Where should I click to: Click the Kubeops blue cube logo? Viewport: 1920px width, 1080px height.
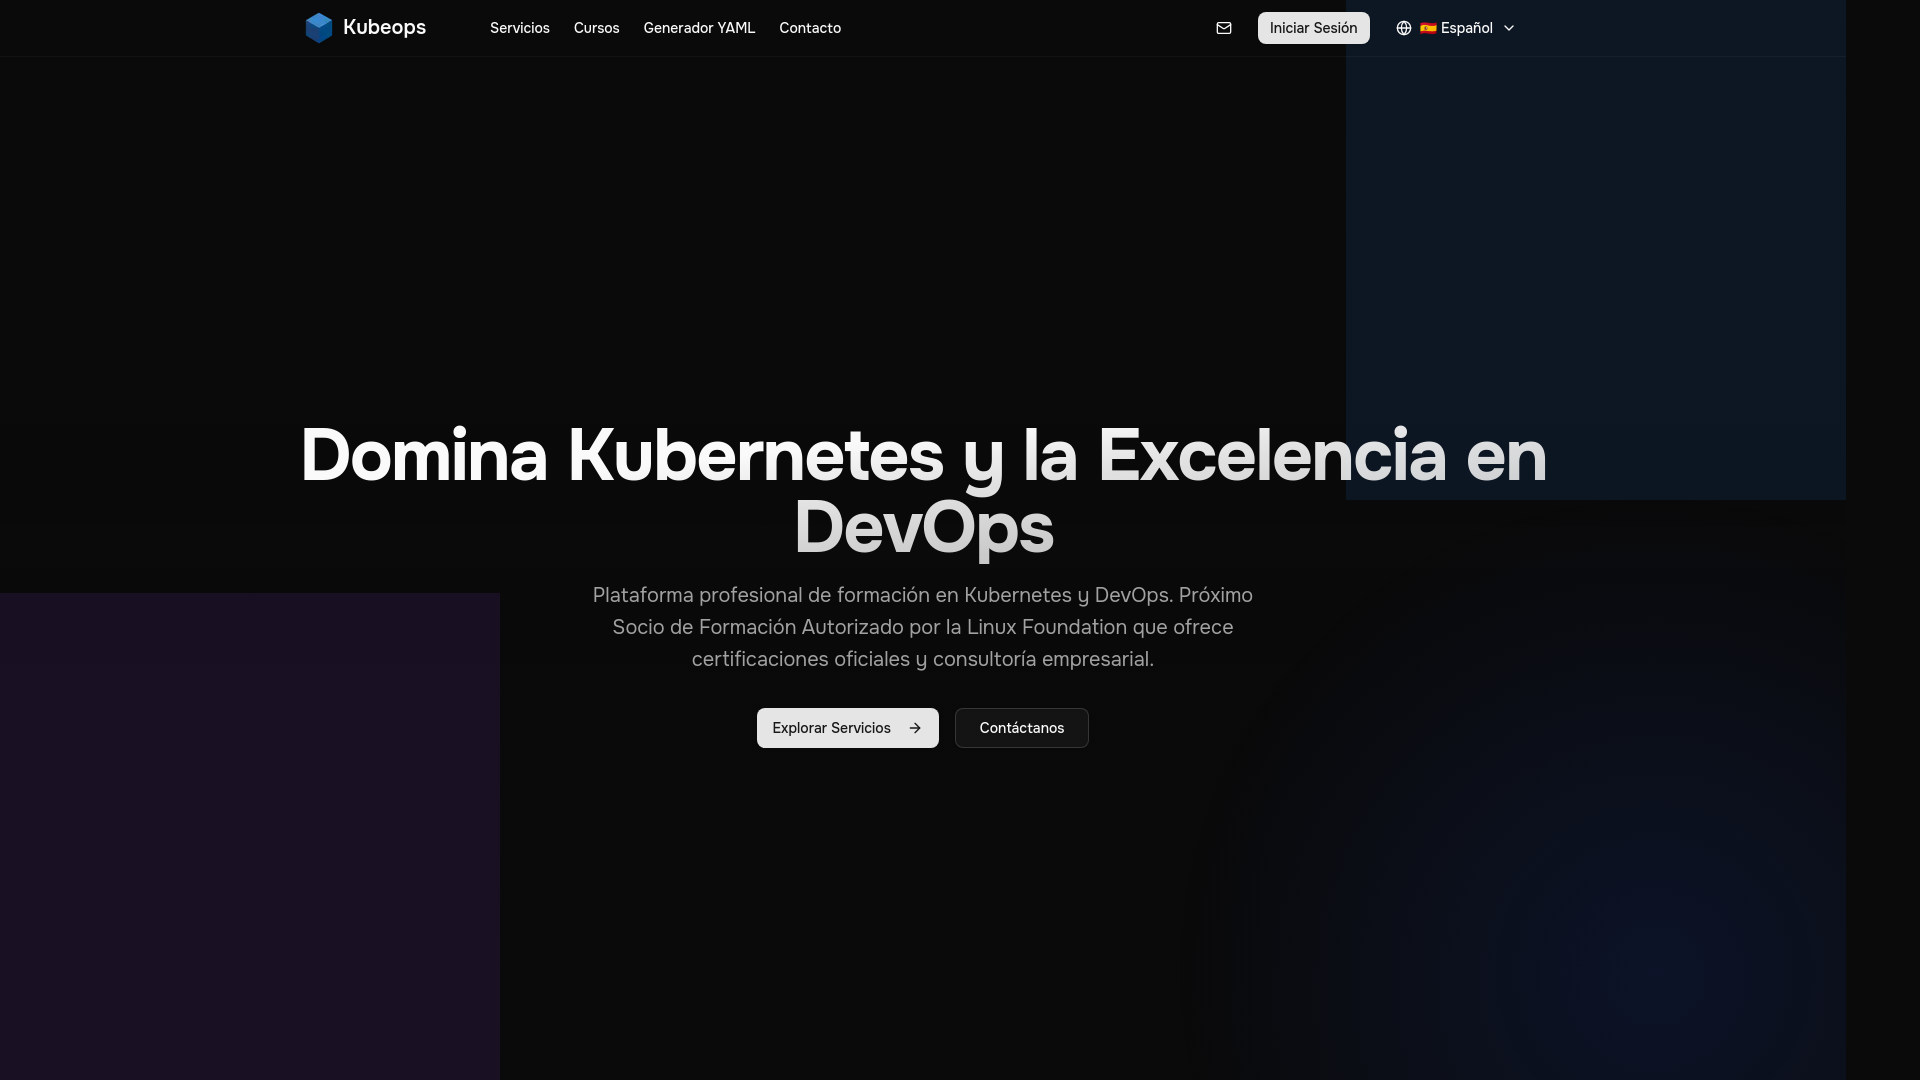point(318,28)
